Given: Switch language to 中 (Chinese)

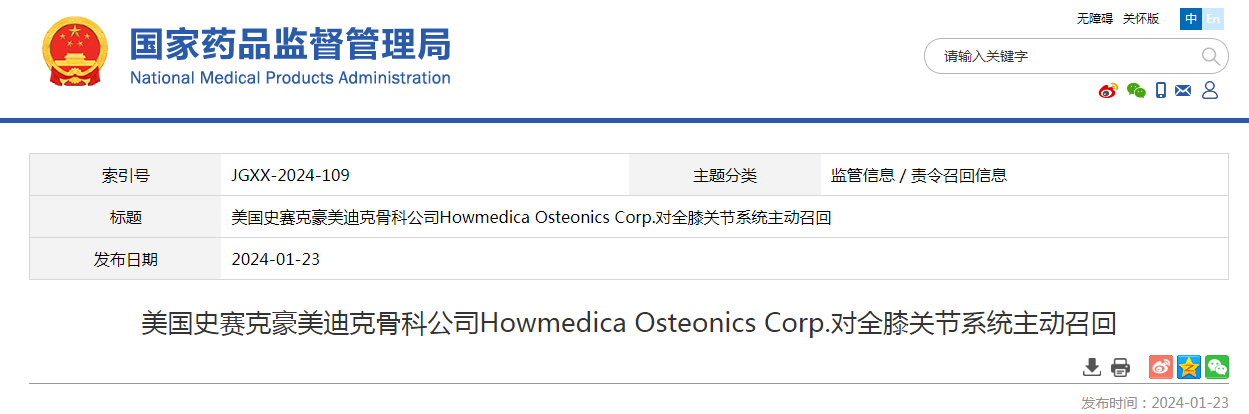Looking at the screenshot, I should click(1191, 18).
